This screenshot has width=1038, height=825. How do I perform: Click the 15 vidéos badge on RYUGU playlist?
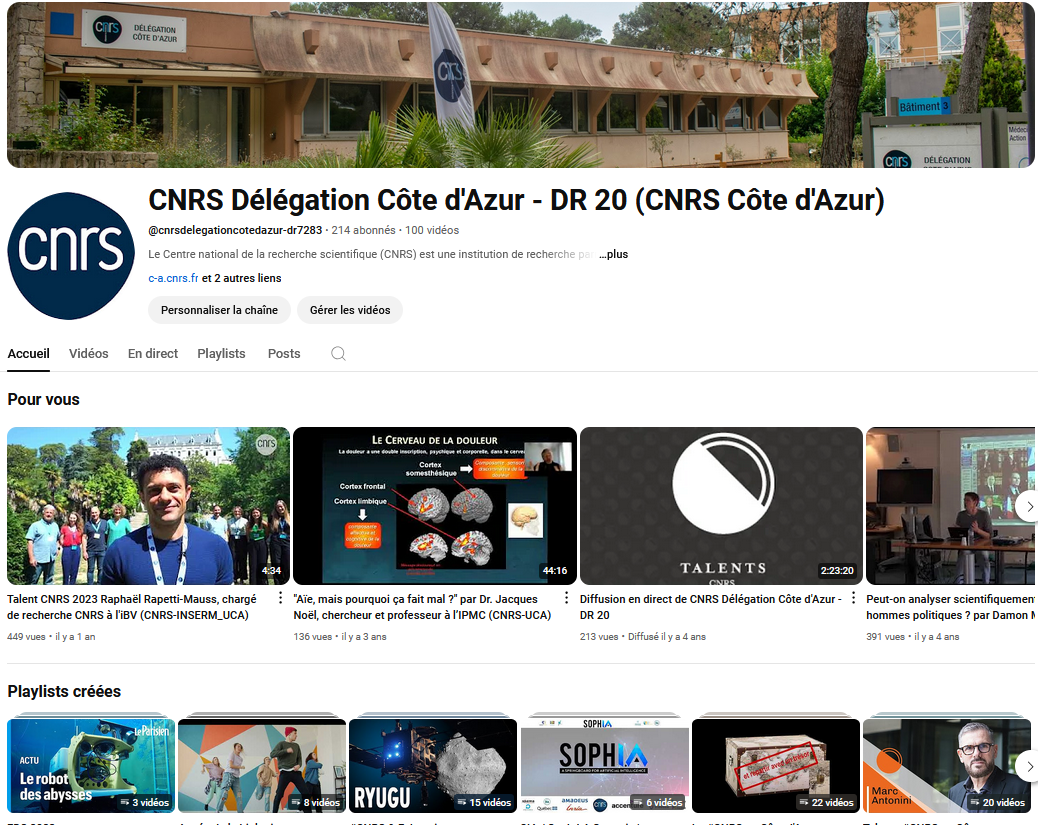[485, 802]
